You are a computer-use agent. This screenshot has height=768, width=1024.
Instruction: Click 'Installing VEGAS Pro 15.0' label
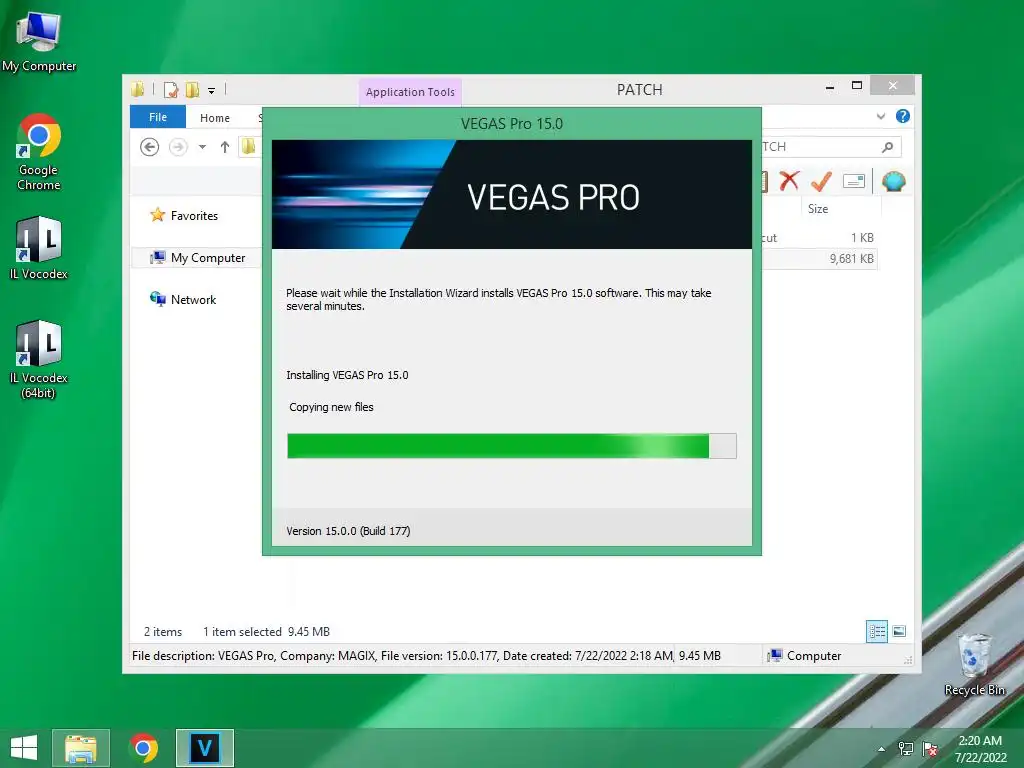click(347, 376)
